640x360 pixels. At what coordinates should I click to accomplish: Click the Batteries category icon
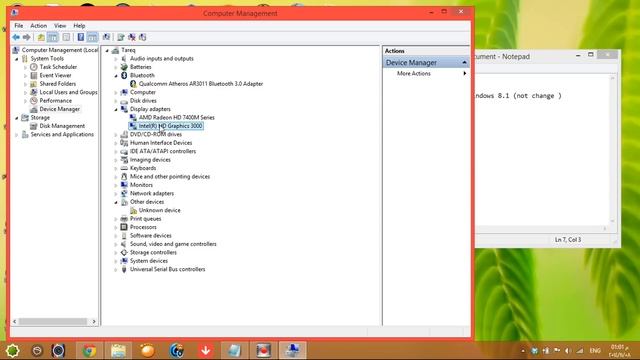[x=124, y=67]
